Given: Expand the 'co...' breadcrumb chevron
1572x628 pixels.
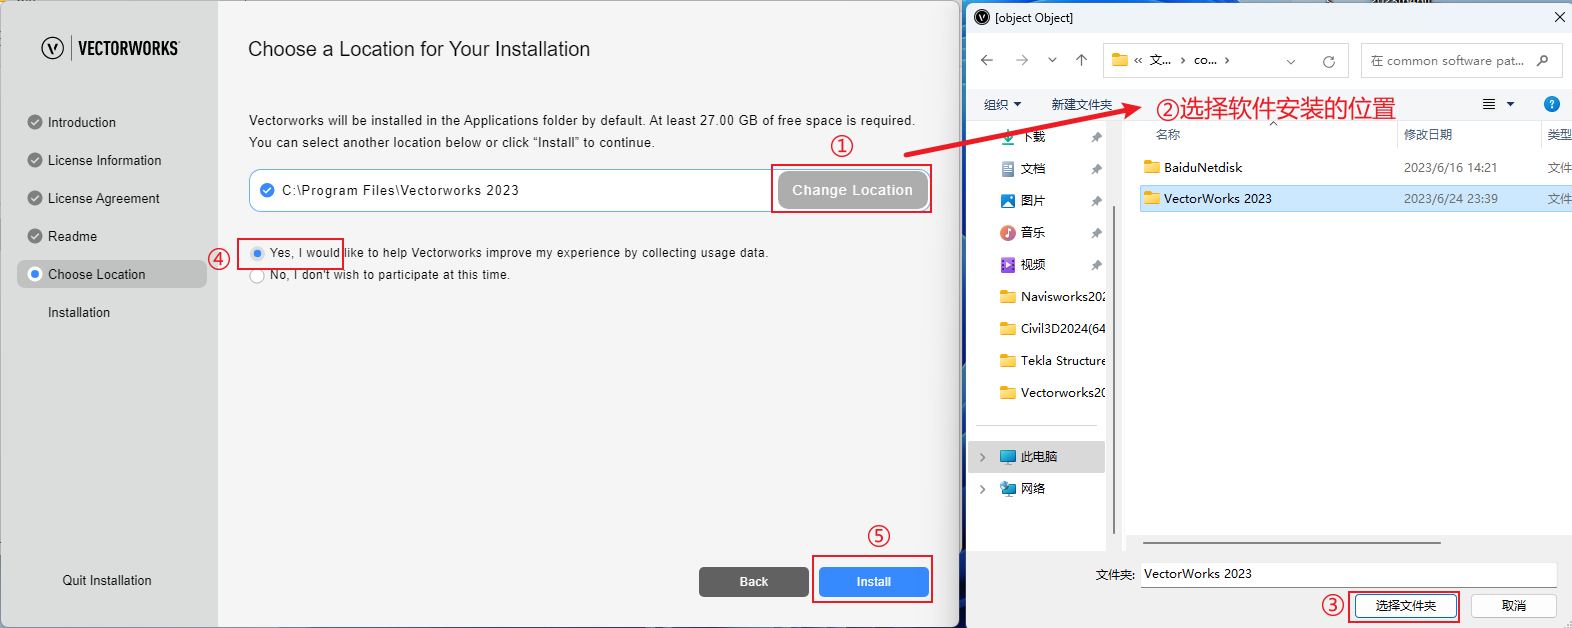Looking at the screenshot, I should (x=1227, y=60).
